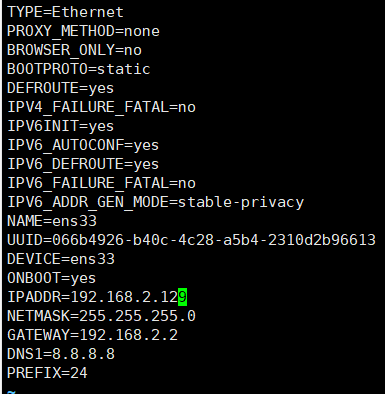385x394 pixels.
Task: Click the PREFIX=24 line
Action: 47,373
